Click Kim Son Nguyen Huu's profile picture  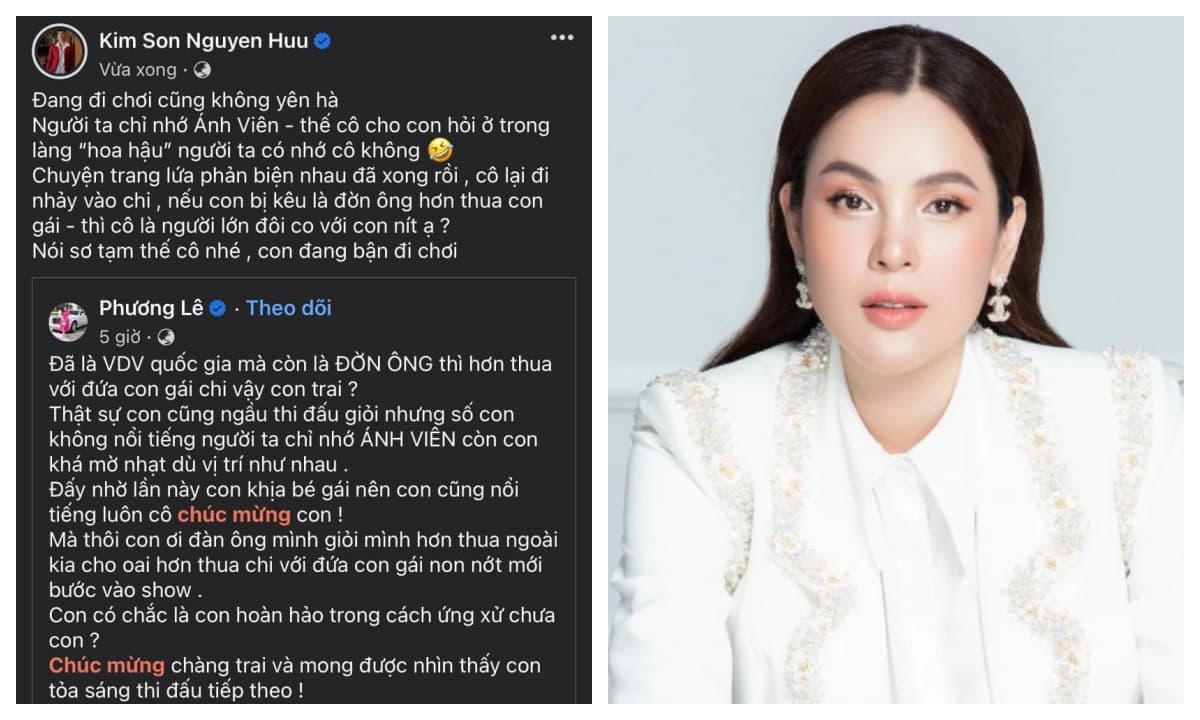pos(61,50)
